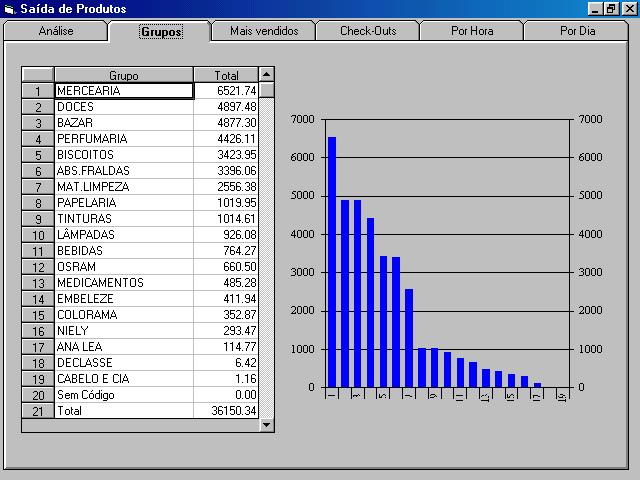Select row header number 5

pyautogui.click(x=38, y=155)
